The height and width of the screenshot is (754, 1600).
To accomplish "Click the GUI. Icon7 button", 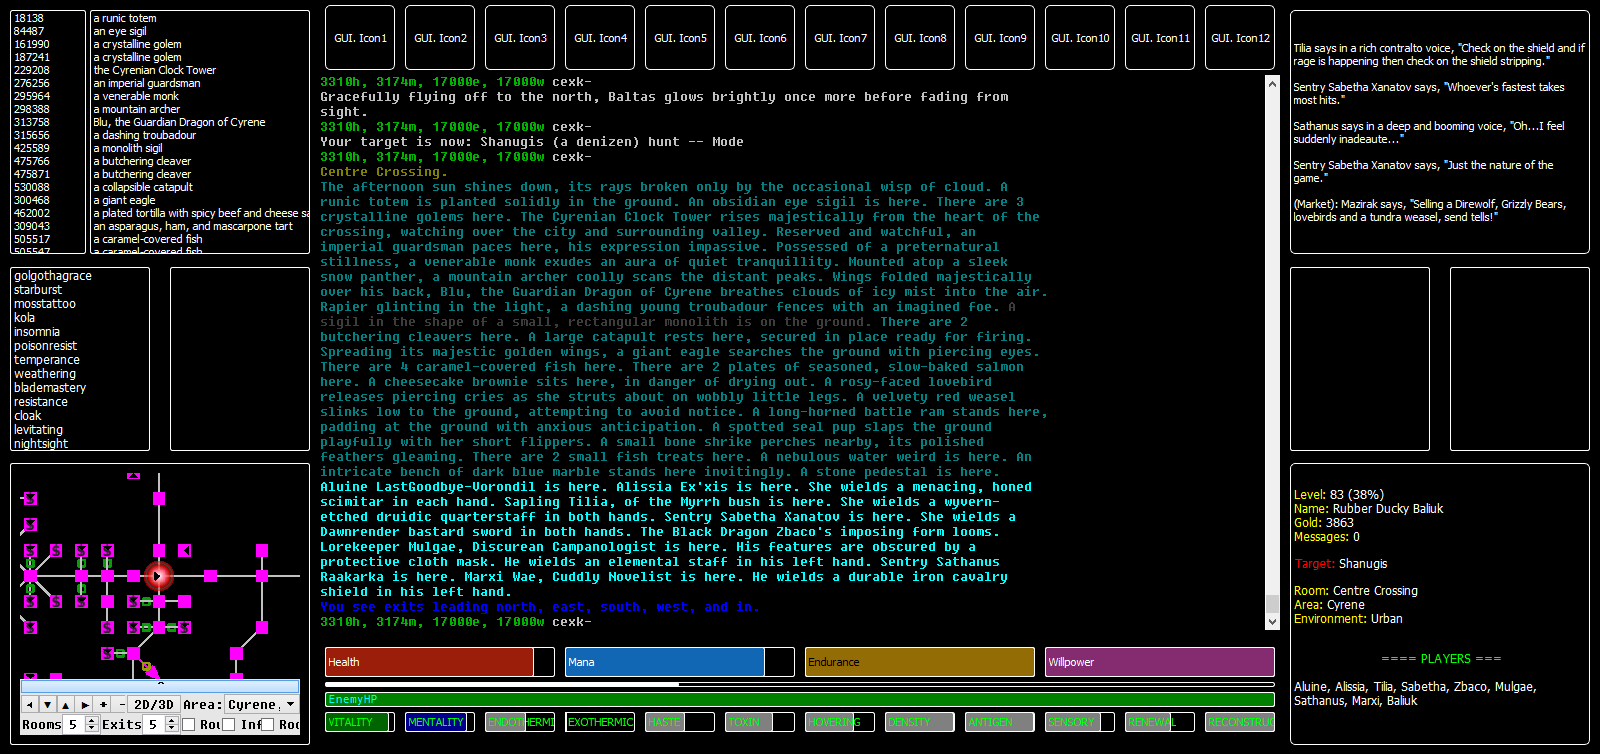I will 840,38.
